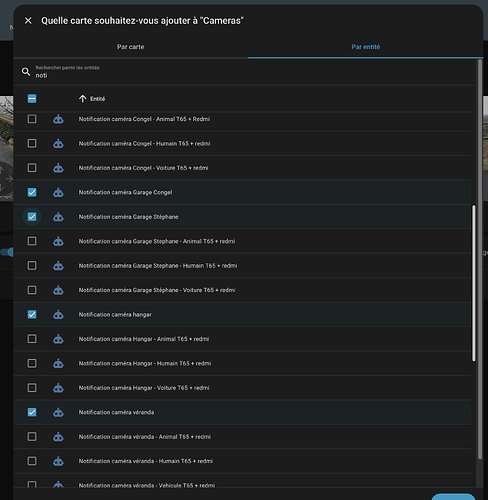The image size is (488, 500).
Task: Click the sort arrow next to Entité
Action: click(x=82, y=99)
